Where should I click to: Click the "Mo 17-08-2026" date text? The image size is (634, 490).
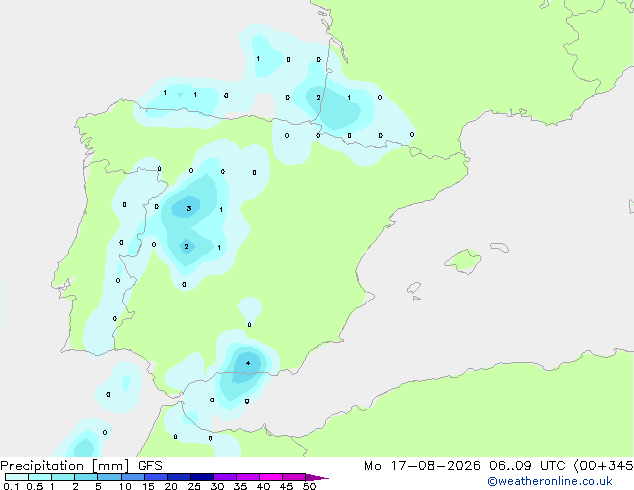(423, 466)
